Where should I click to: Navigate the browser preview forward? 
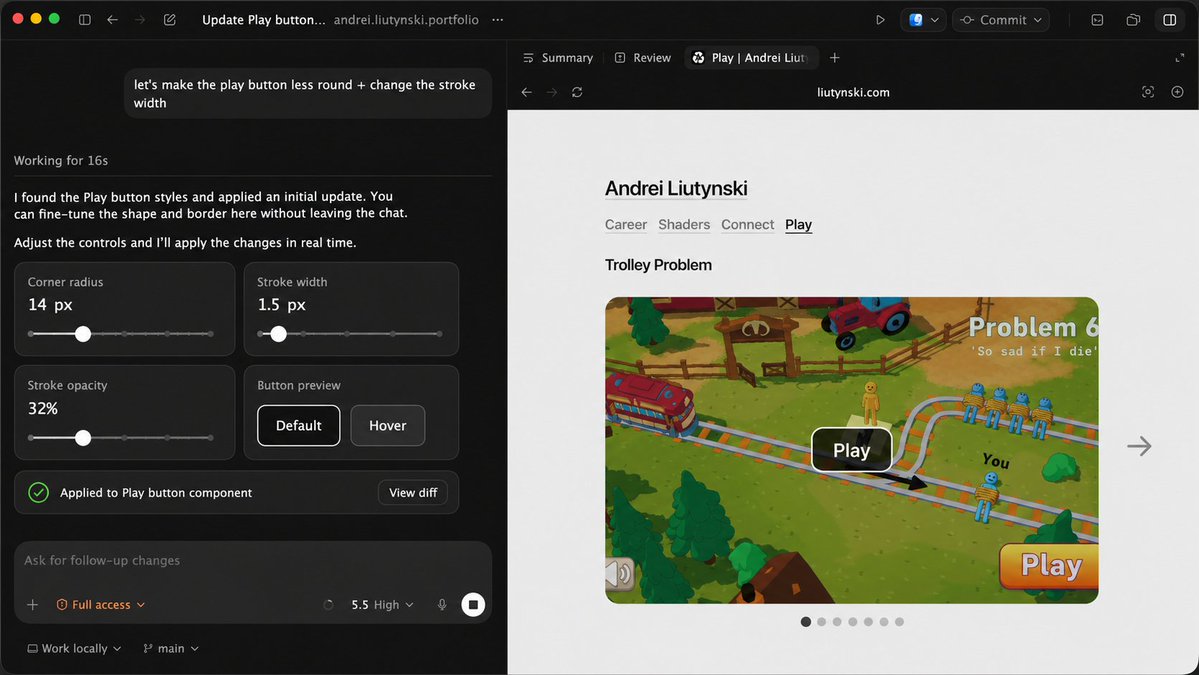pyautogui.click(x=552, y=92)
